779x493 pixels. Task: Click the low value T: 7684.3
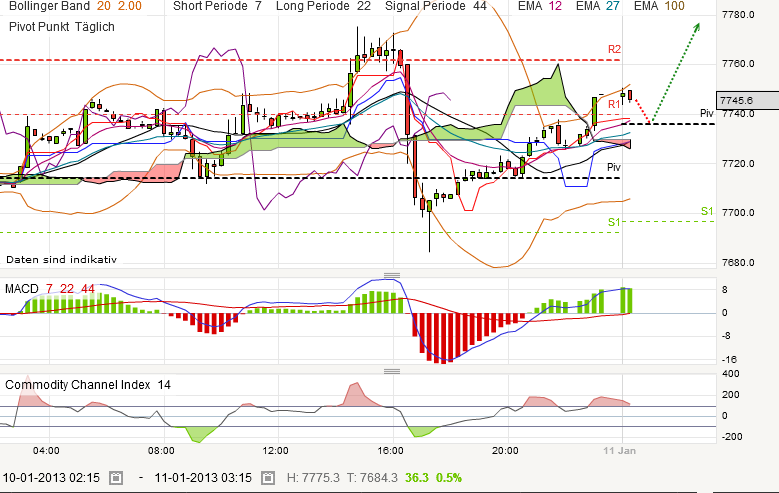point(372,478)
